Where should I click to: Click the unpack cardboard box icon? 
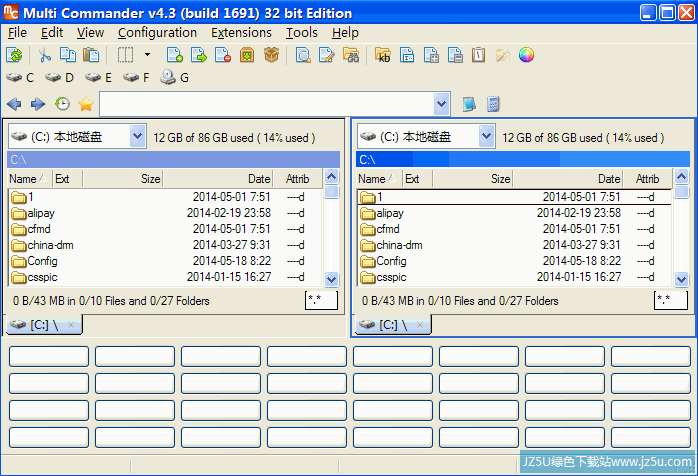[x=271, y=55]
